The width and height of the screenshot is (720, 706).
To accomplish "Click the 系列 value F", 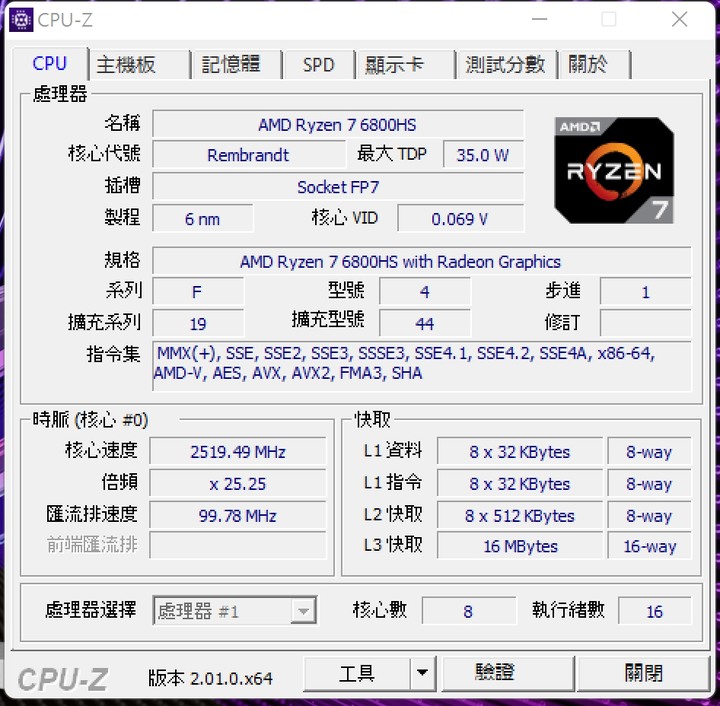I will 198,291.
